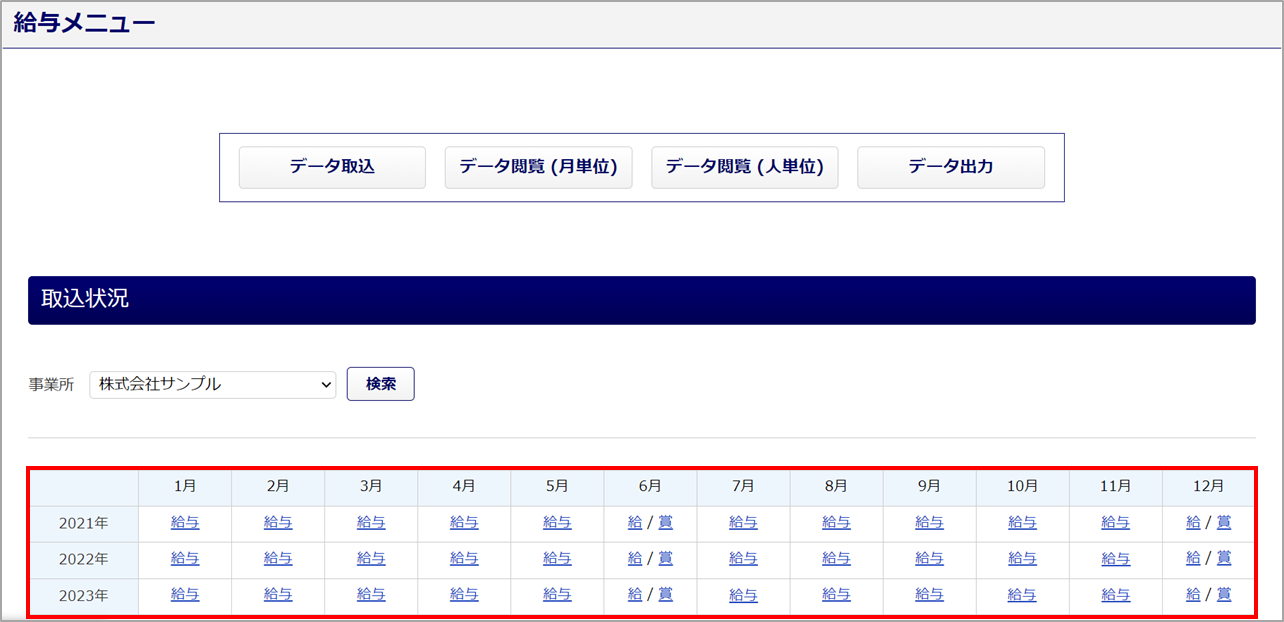
Task: Open 給与 link for April 2023
Action: 464,594
